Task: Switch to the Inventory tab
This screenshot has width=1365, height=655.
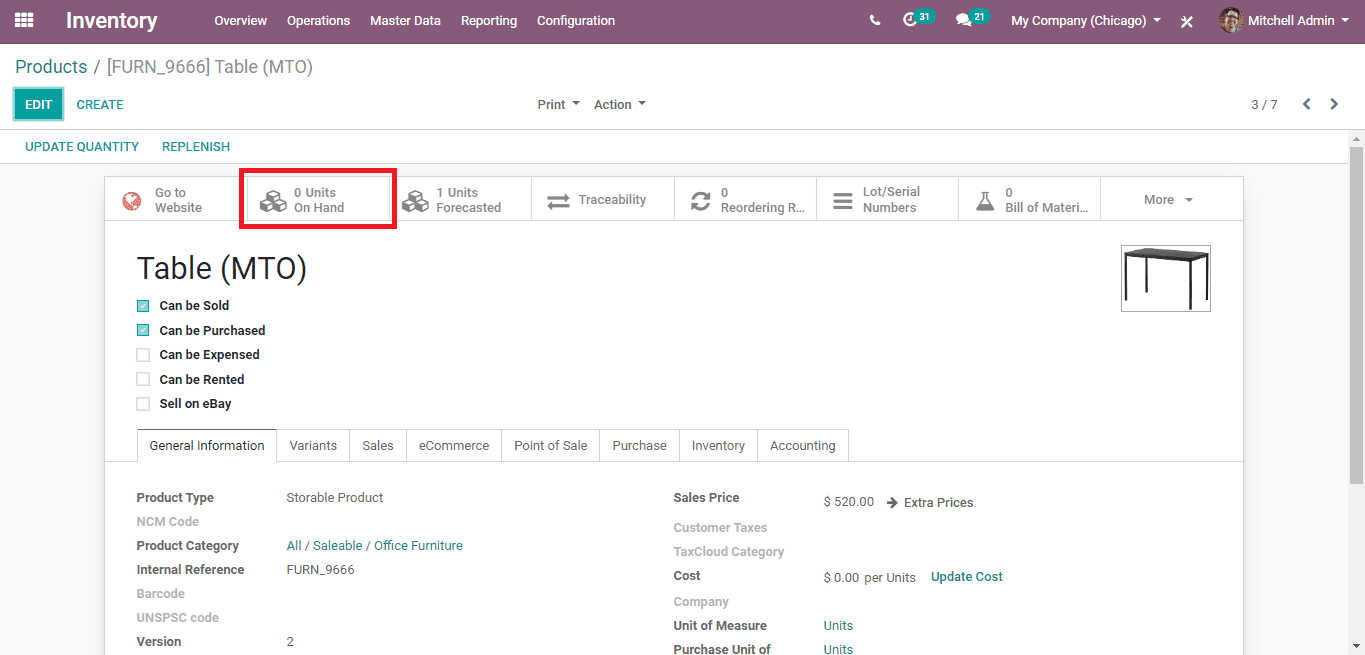Action: [718, 446]
